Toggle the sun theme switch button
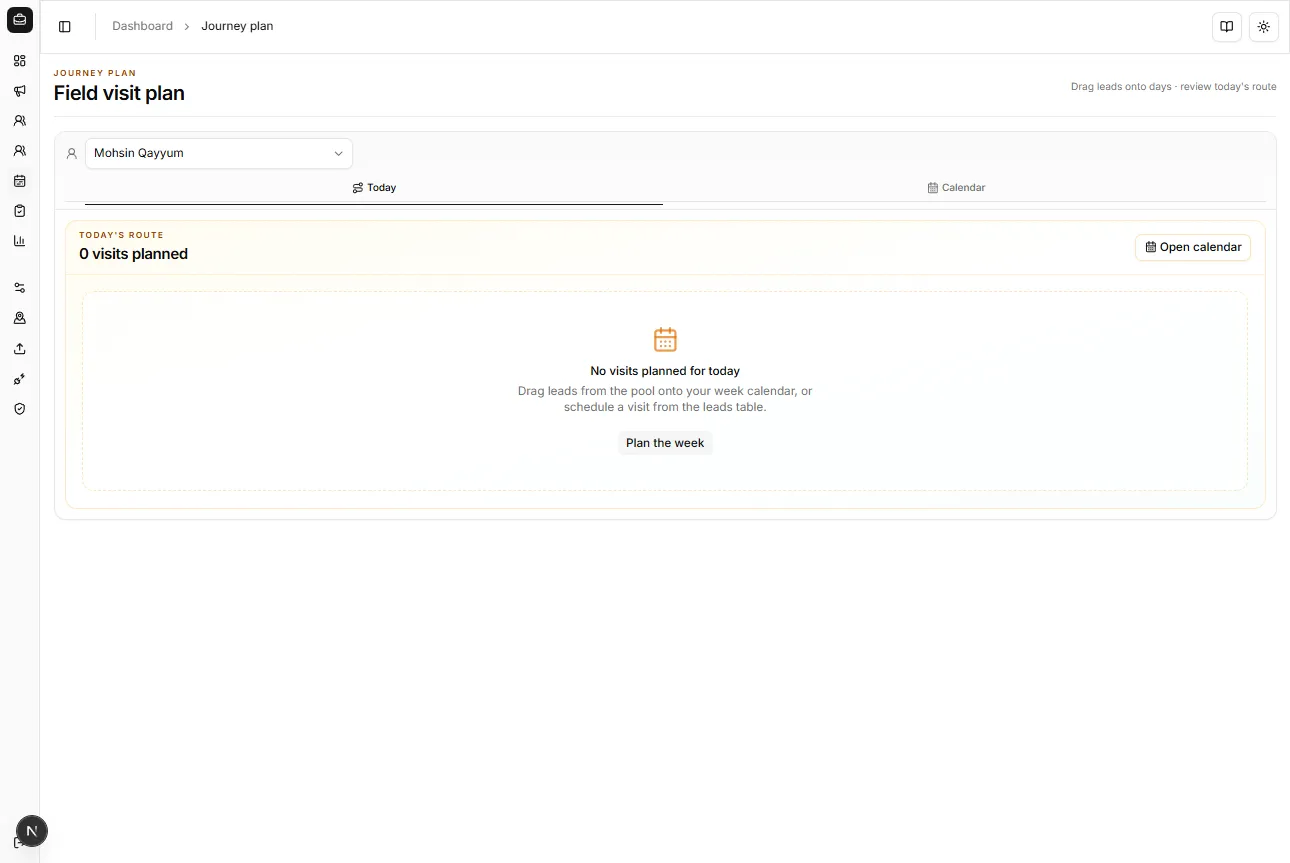Screen dimensions: 1290x863 (x=1264, y=27)
